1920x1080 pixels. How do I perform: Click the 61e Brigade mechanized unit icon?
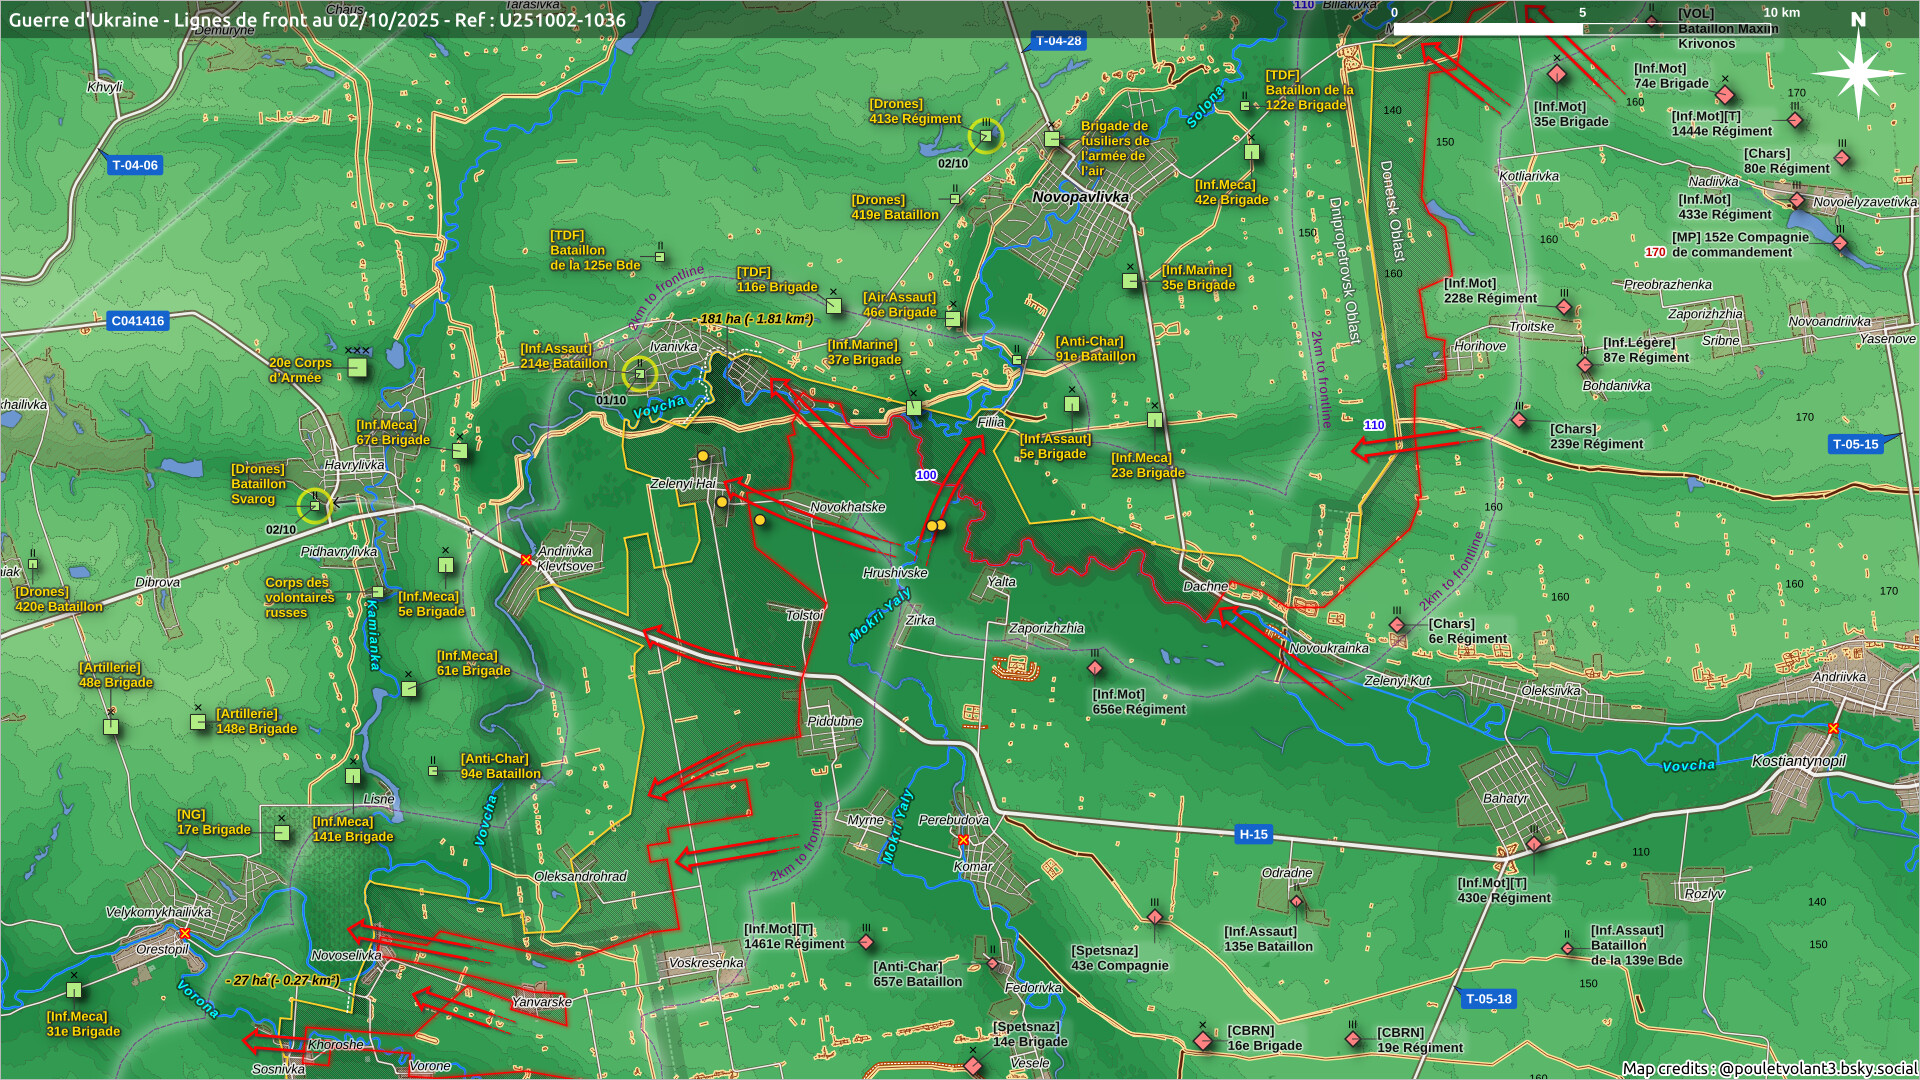point(409,688)
